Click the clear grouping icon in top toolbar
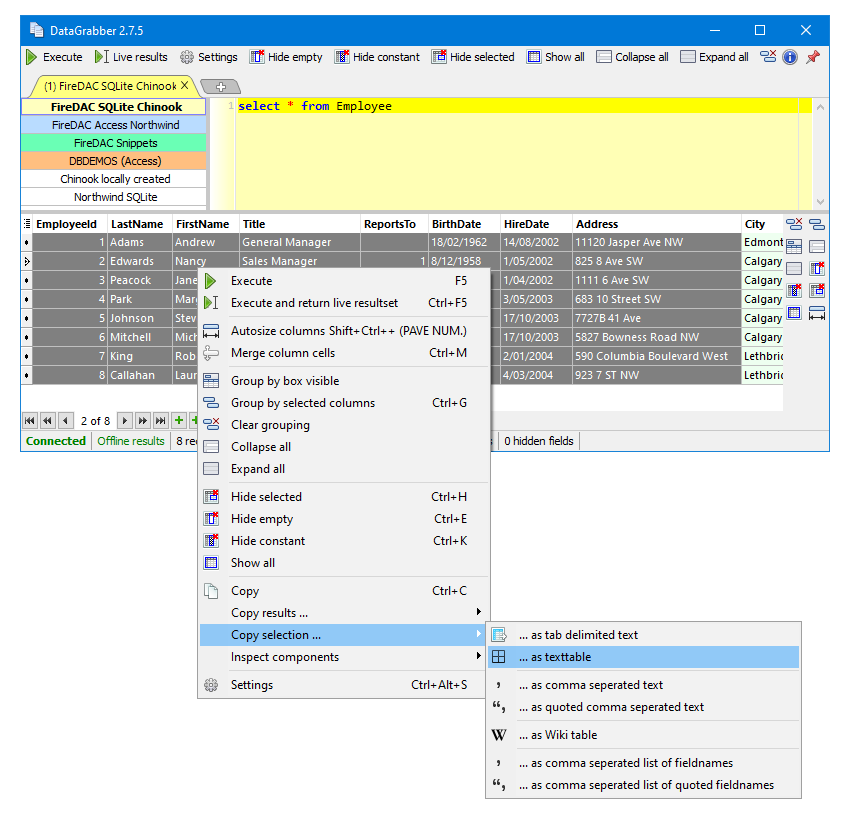845x819 pixels. pyautogui.click(x=768, y=57)
